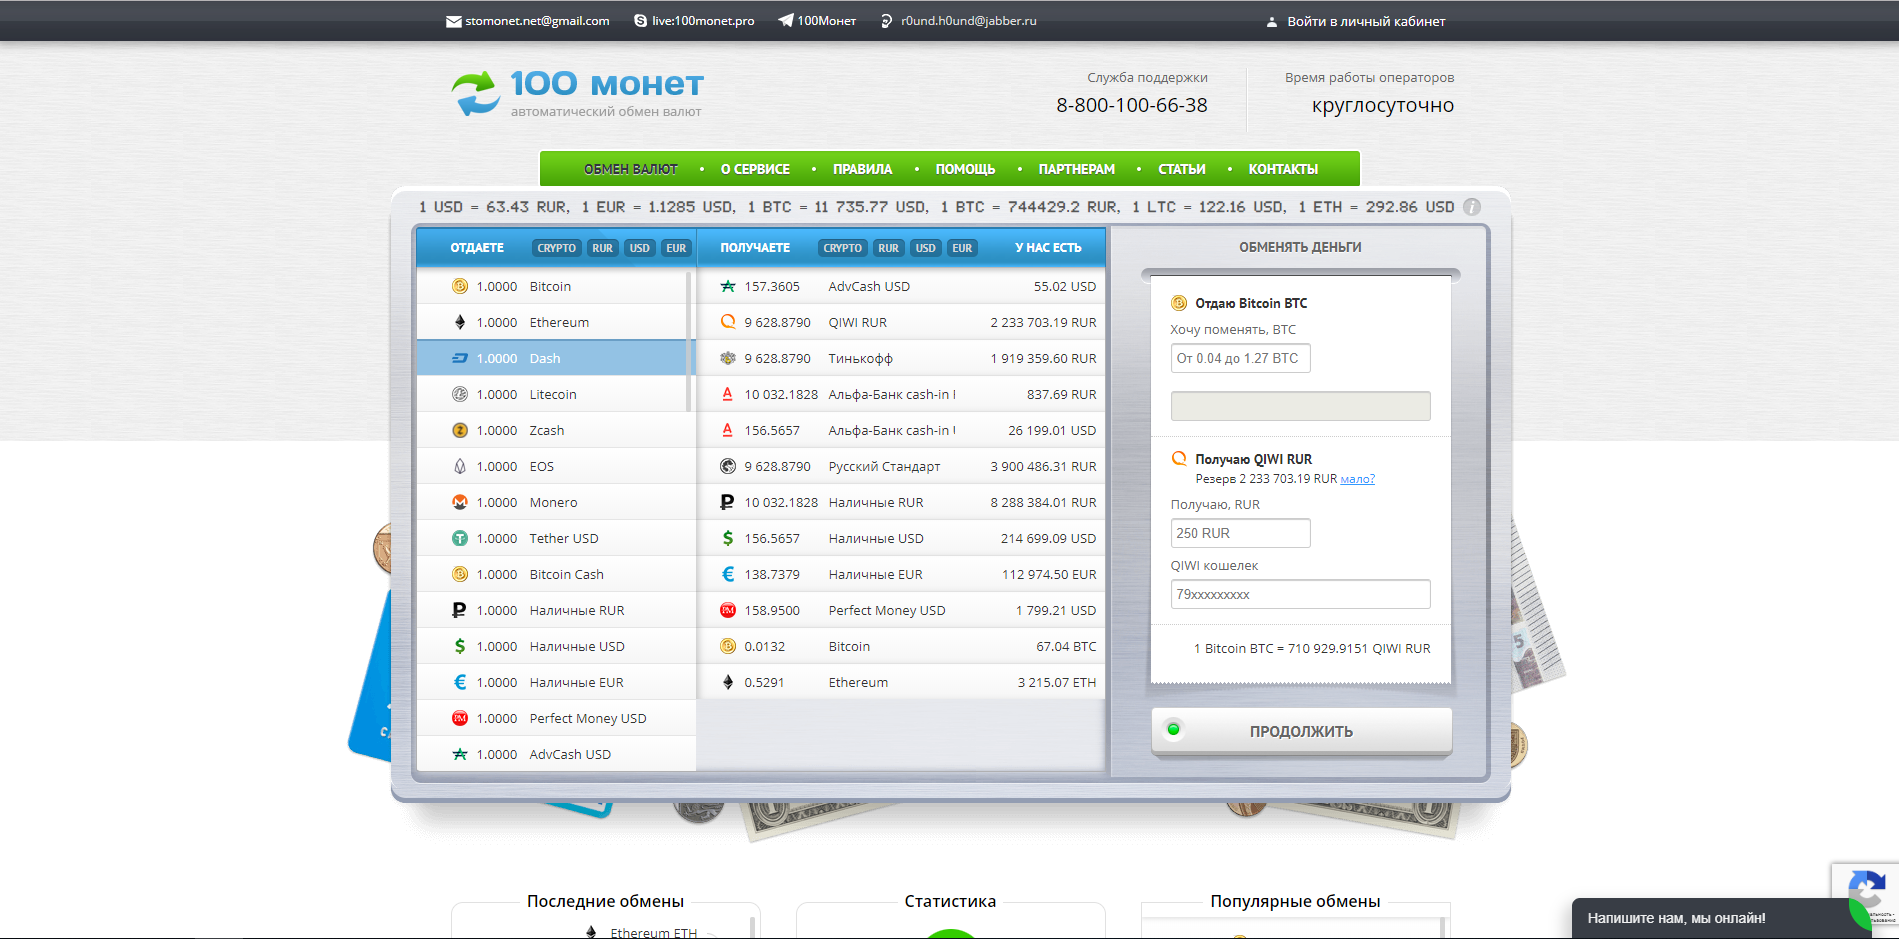Click the dollar icon beside give-list Наличные USD
The image size is (1899, 939).
click(x=460, y=646)
